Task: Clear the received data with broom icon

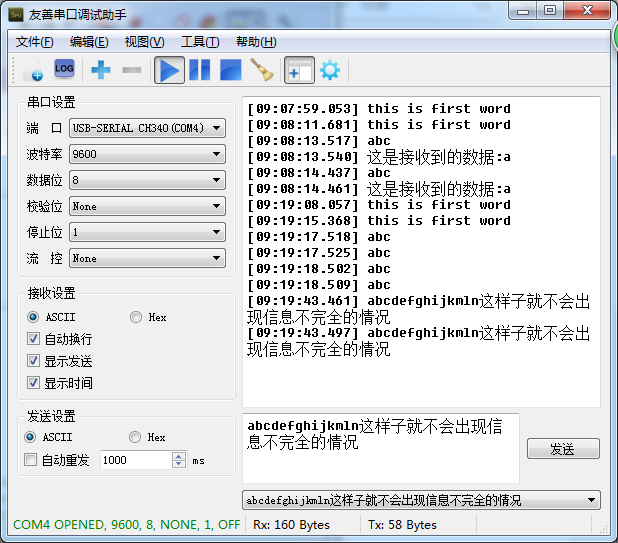Action: pyautogui.click(x=262, y=70)
